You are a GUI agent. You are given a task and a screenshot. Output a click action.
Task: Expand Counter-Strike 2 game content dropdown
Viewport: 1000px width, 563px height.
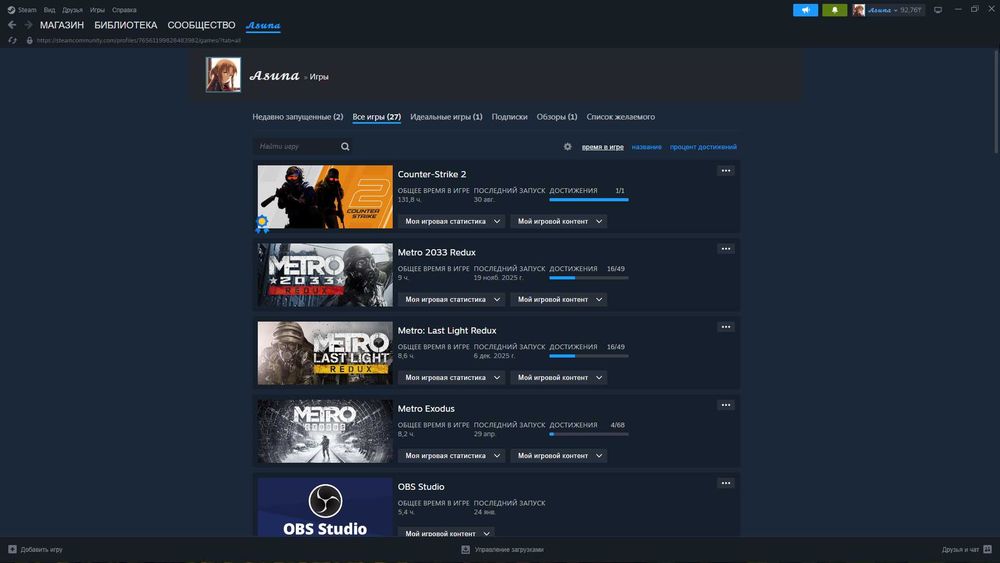pos(559,221)
